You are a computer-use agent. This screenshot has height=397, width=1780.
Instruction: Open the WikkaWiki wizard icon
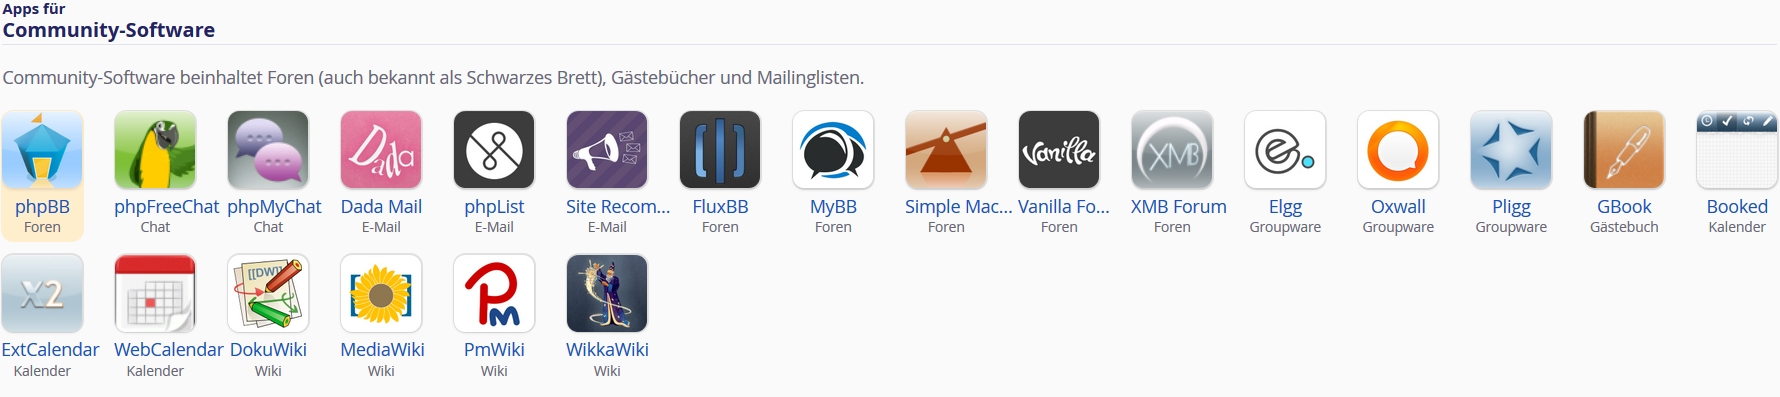pyautogui.click(x=607, y=293)
